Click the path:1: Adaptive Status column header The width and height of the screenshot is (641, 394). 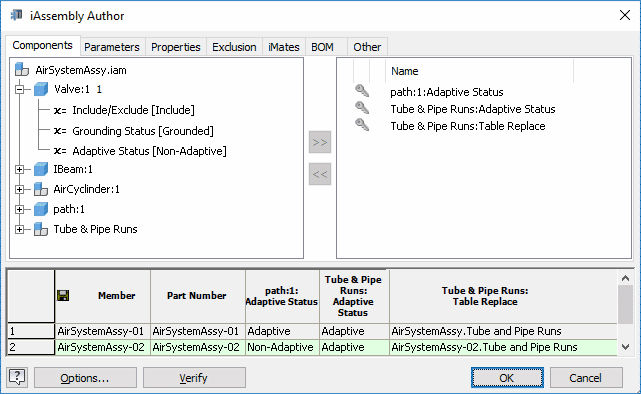[x=282, y=296]
